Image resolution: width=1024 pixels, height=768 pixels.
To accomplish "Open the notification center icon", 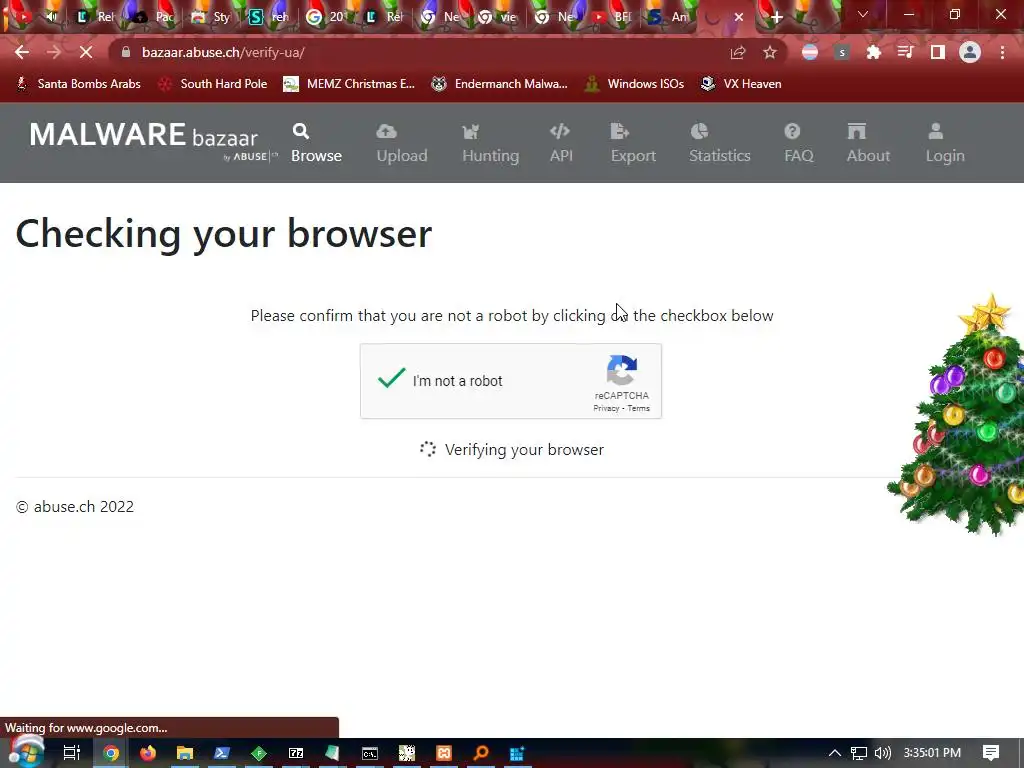I will point(991,753).
